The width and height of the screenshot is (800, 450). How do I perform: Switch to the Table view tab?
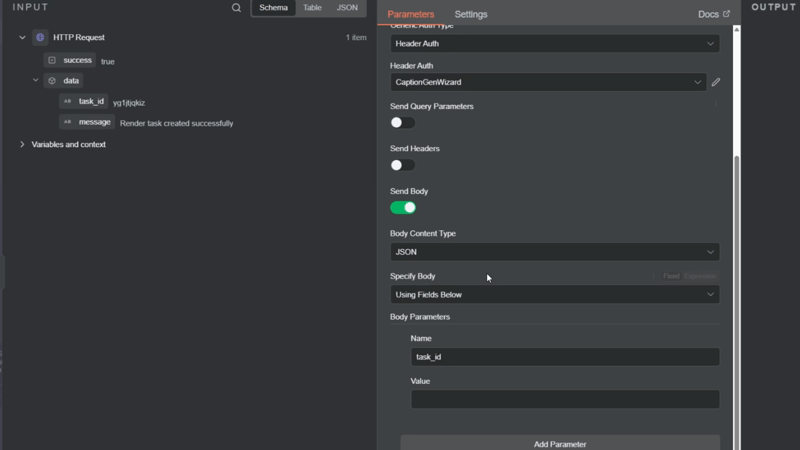click(x=312, y=8)
